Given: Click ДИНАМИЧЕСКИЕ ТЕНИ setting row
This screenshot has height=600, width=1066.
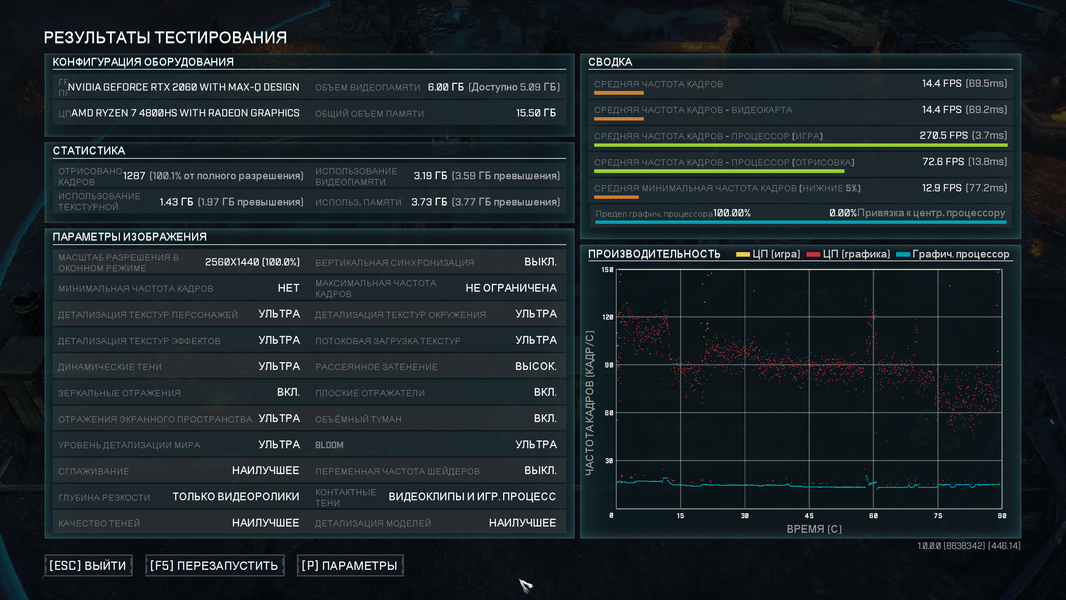Looking at the screenshot, I should coord(180,366).
